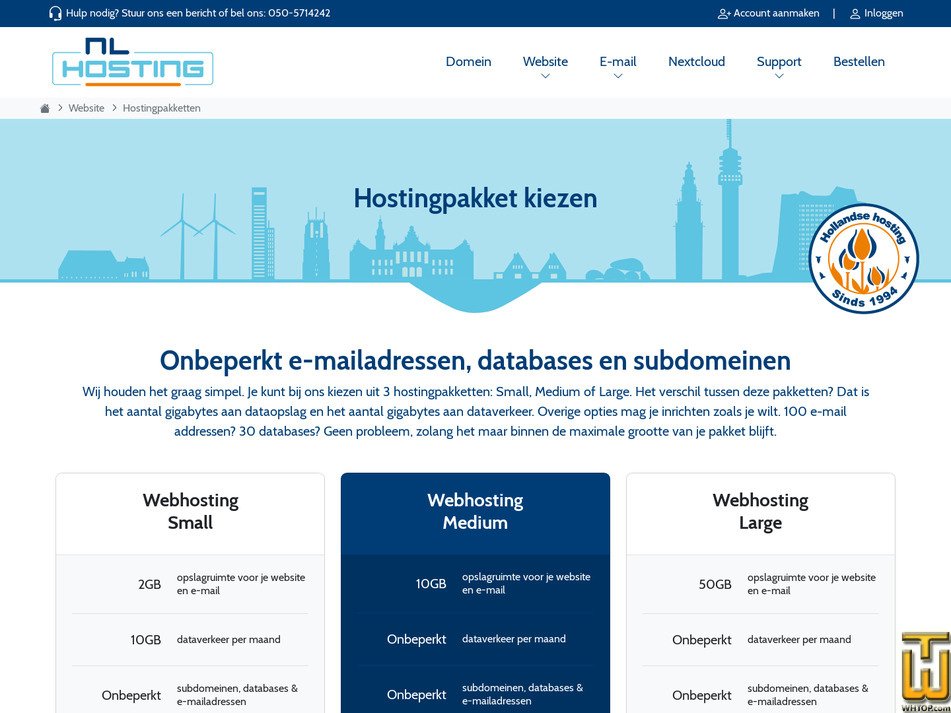Go to home via breadcrumb house icon
Screen dimensions: 951x713
45,109
